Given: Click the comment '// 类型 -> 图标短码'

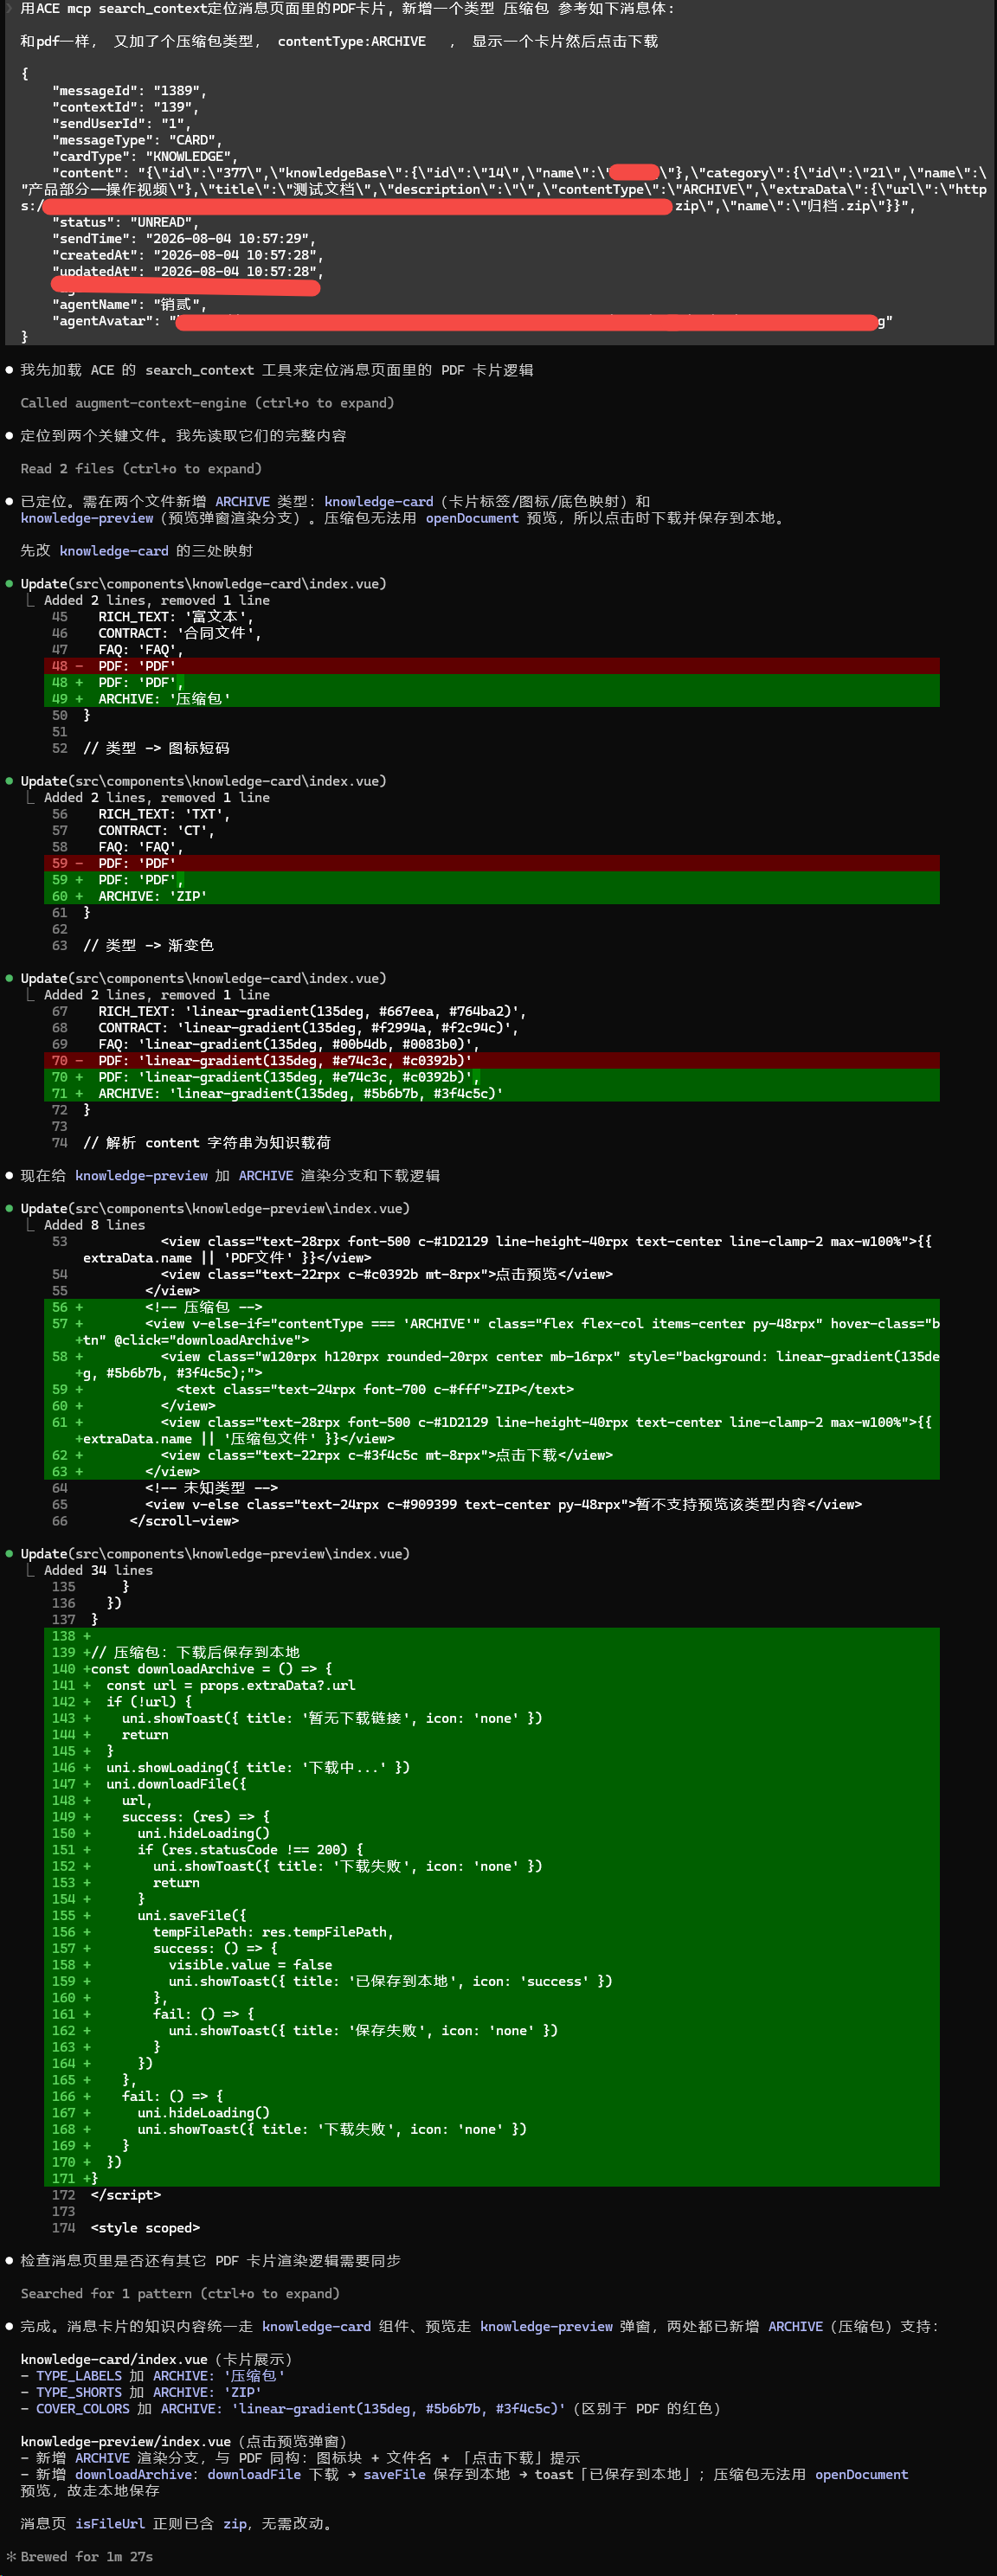Looking at the screenshot, I should point(156,748).
